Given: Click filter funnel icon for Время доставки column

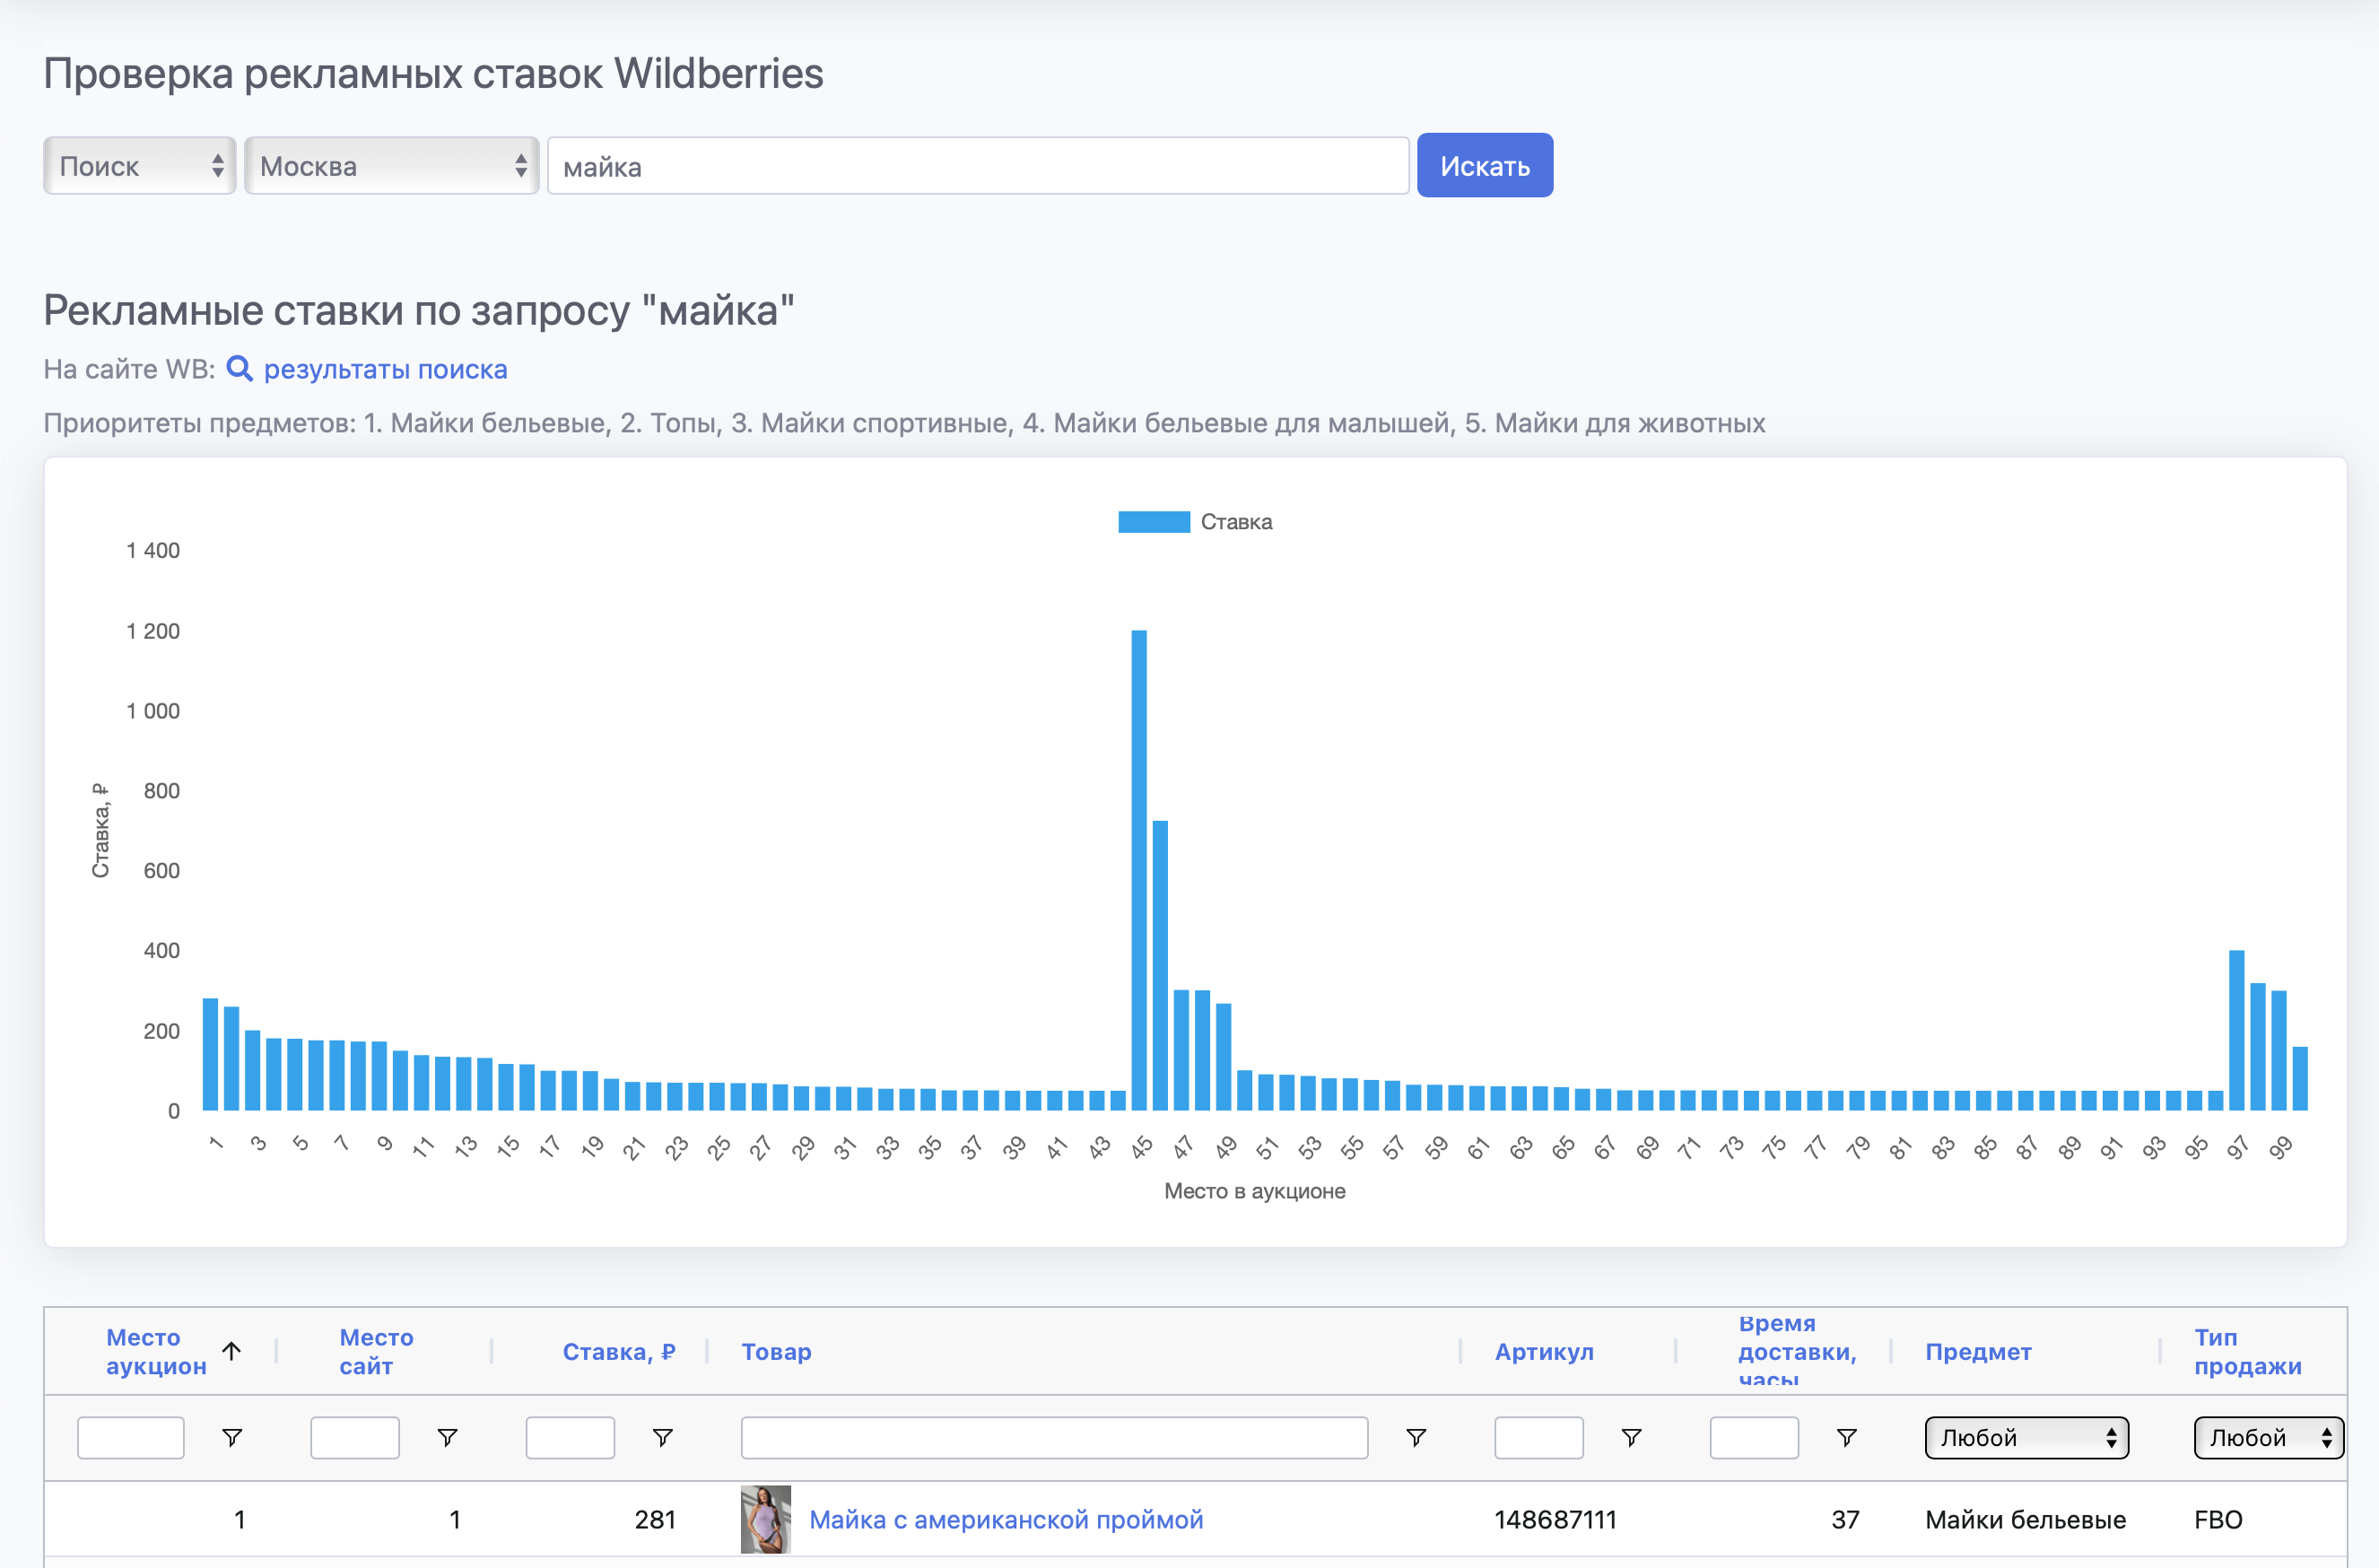Looking at the screenshot, I should tap(1845, 1438).
